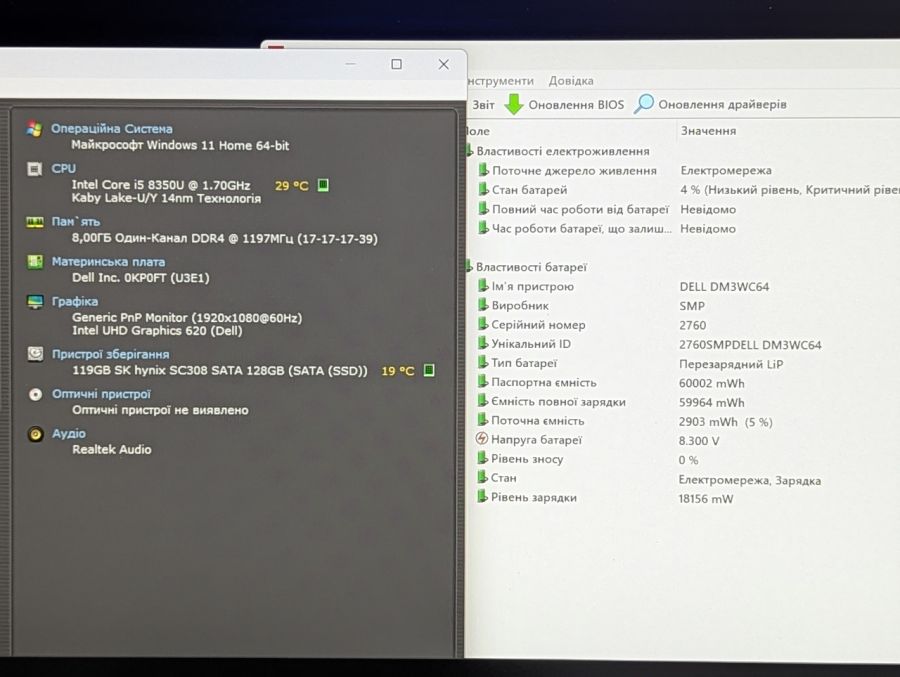Screen dimensions: 900x677
Task: Click the icon beside Виробник
Action: point(483,305)
